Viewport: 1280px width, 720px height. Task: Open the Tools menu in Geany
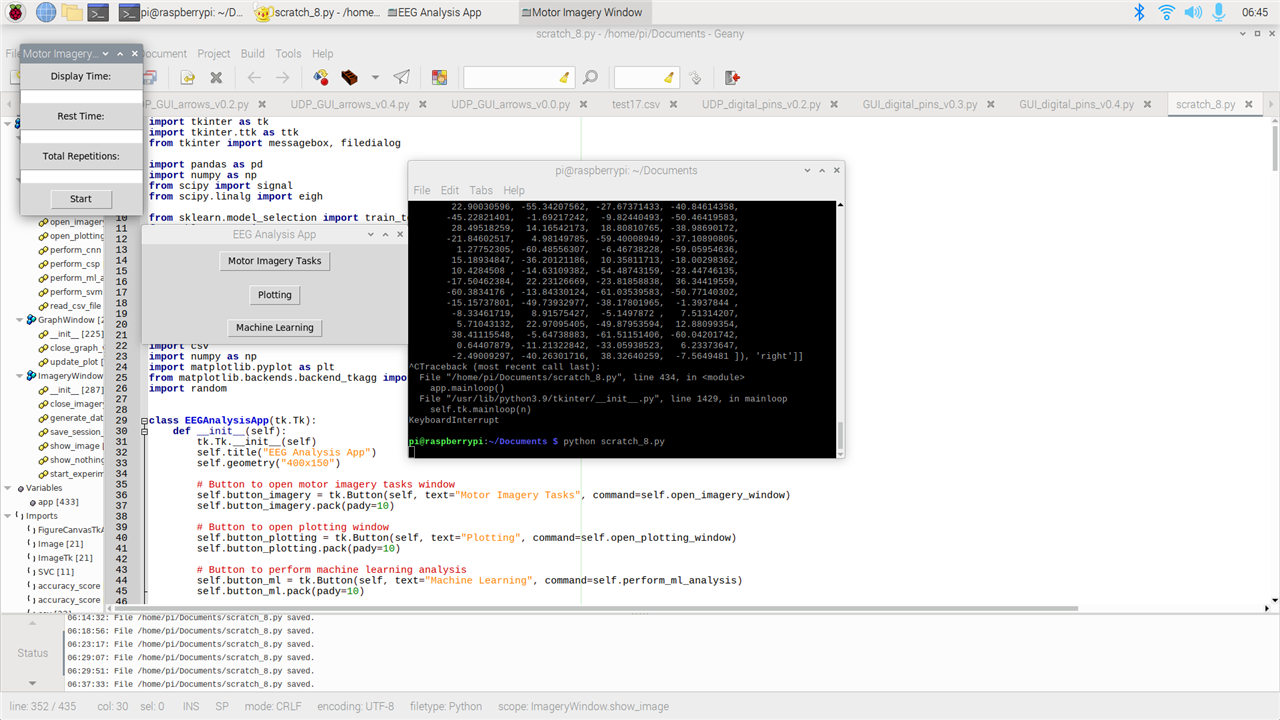coord(288,54)
